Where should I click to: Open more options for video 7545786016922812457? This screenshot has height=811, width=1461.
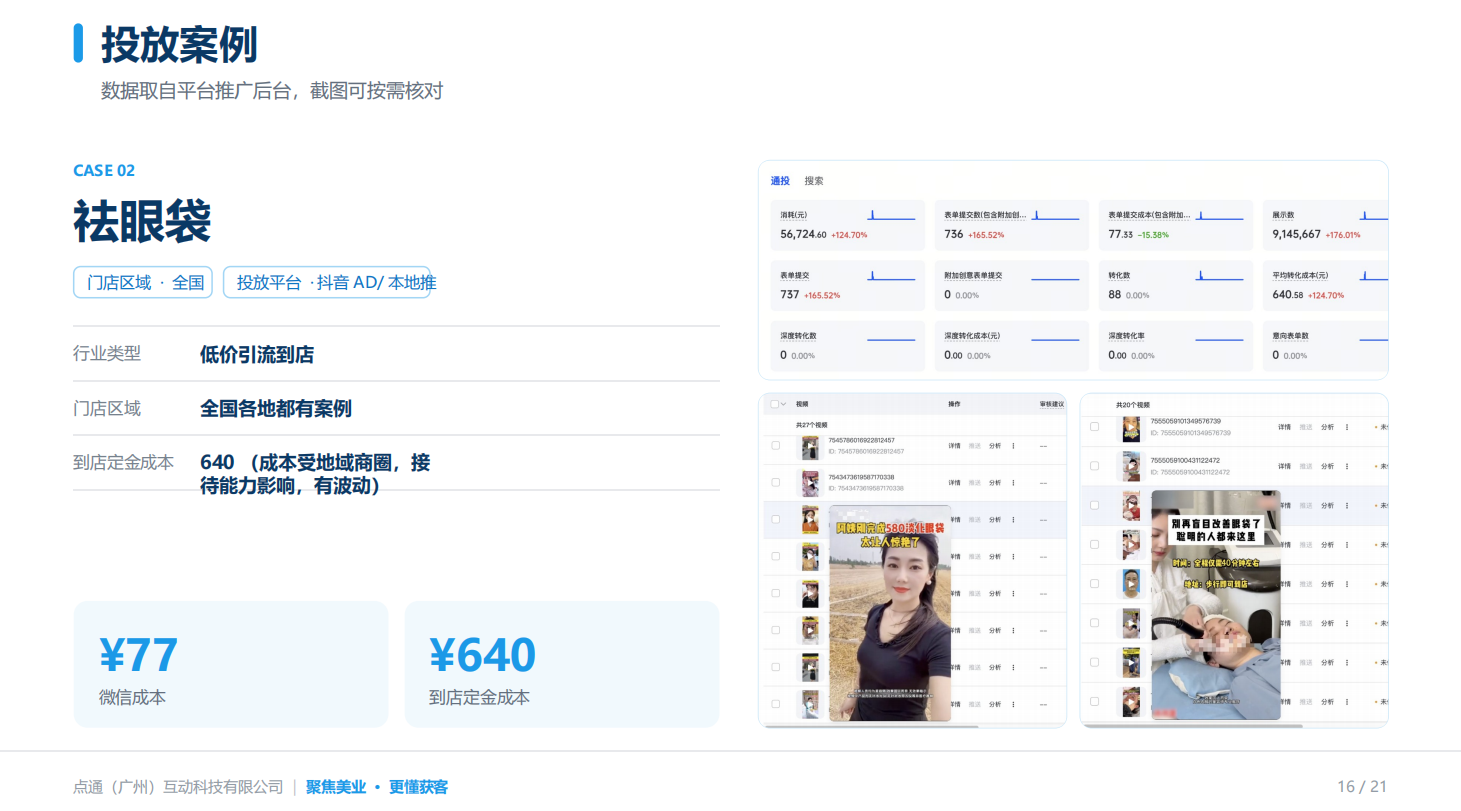coord(1014,446)
